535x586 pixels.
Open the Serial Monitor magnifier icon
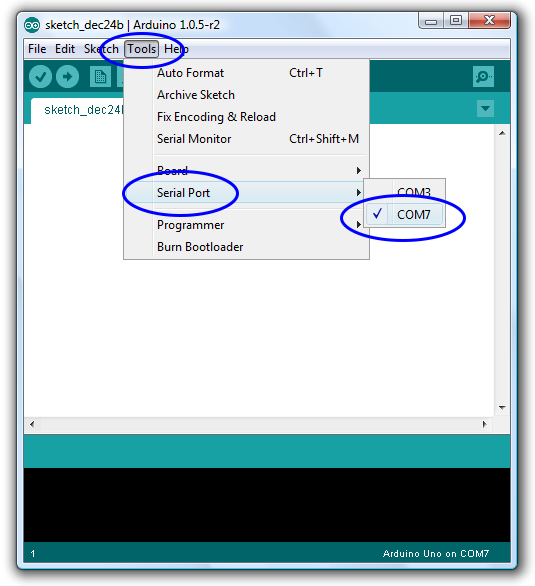tap(483, 77)
